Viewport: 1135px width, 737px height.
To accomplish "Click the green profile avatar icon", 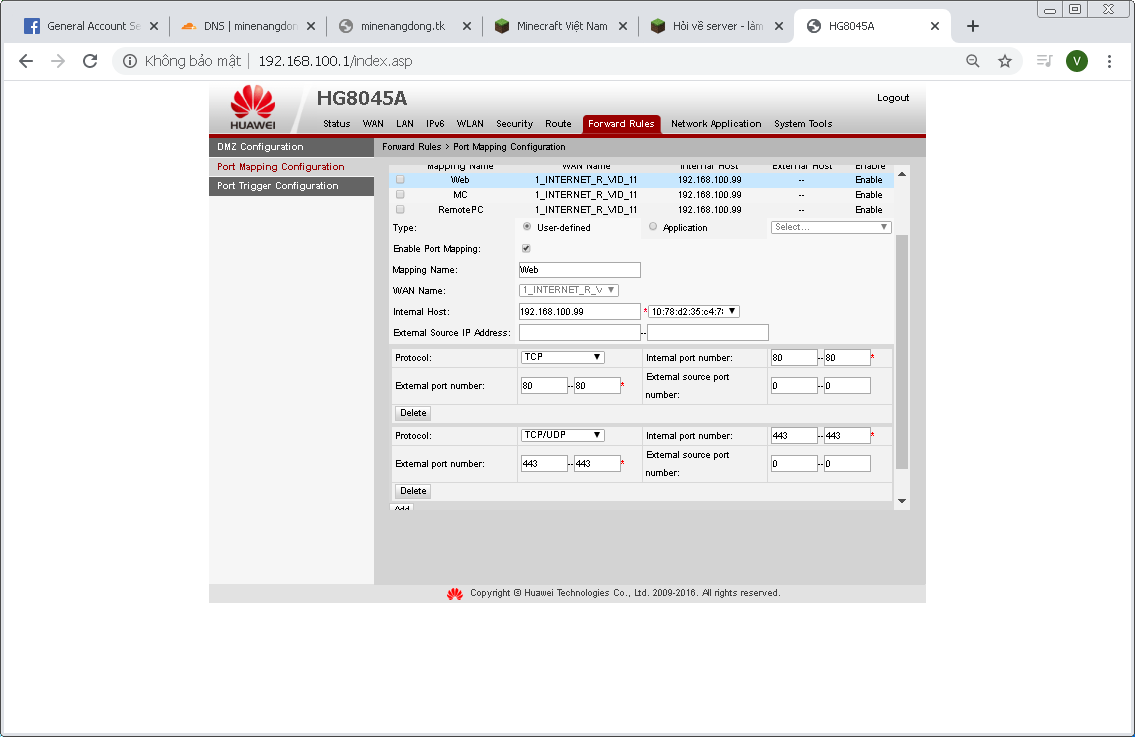I will coord(1077,61).
